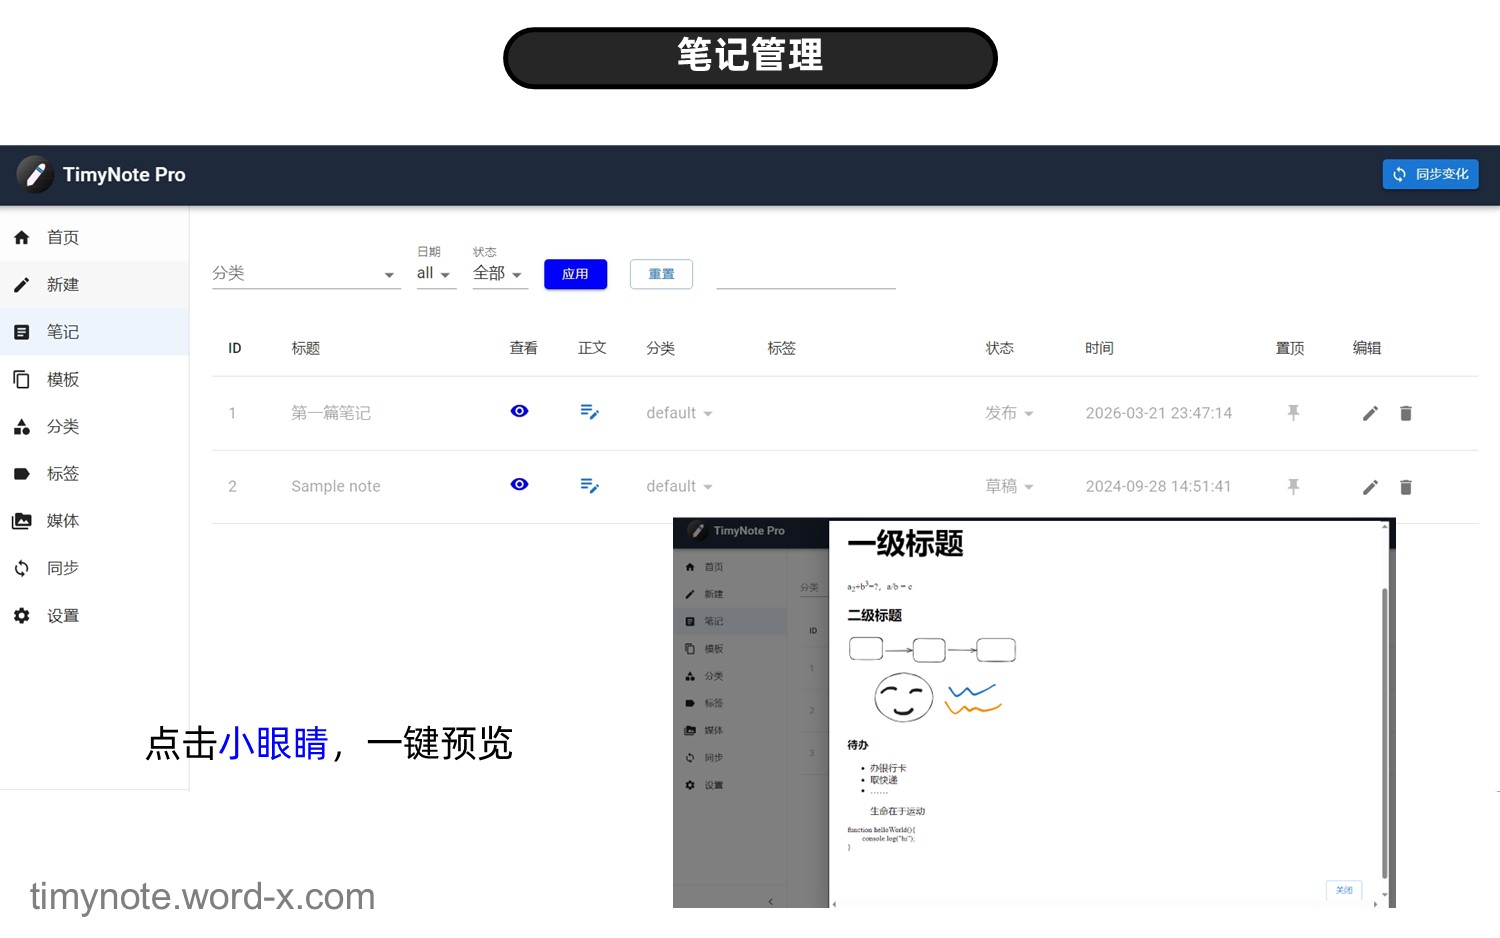Viewport: 1500px width, 938px height.
Task: Delete the first note via trash icon
Action: coord(1405,413)
